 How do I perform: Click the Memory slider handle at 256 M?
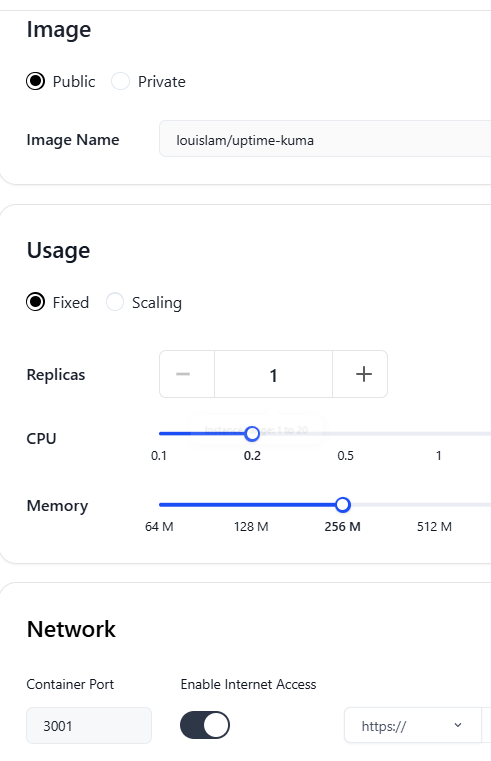coord(343,505)
